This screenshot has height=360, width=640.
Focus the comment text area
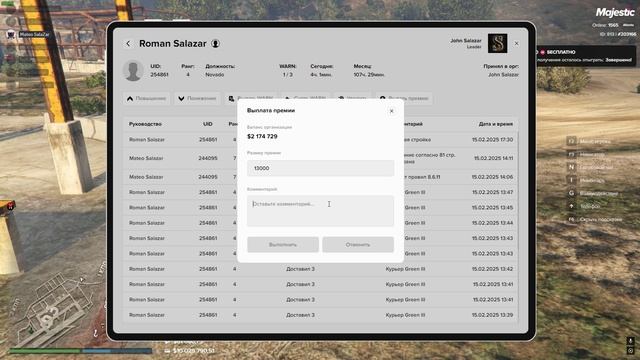[x=320, y=211]
